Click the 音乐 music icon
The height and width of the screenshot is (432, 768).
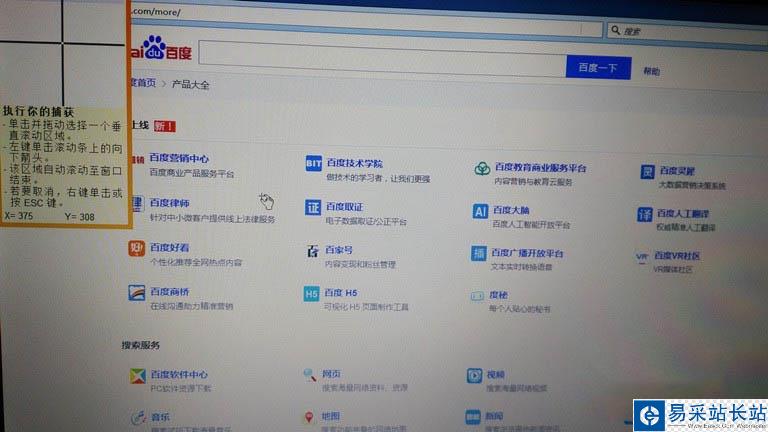coord(139,417)
